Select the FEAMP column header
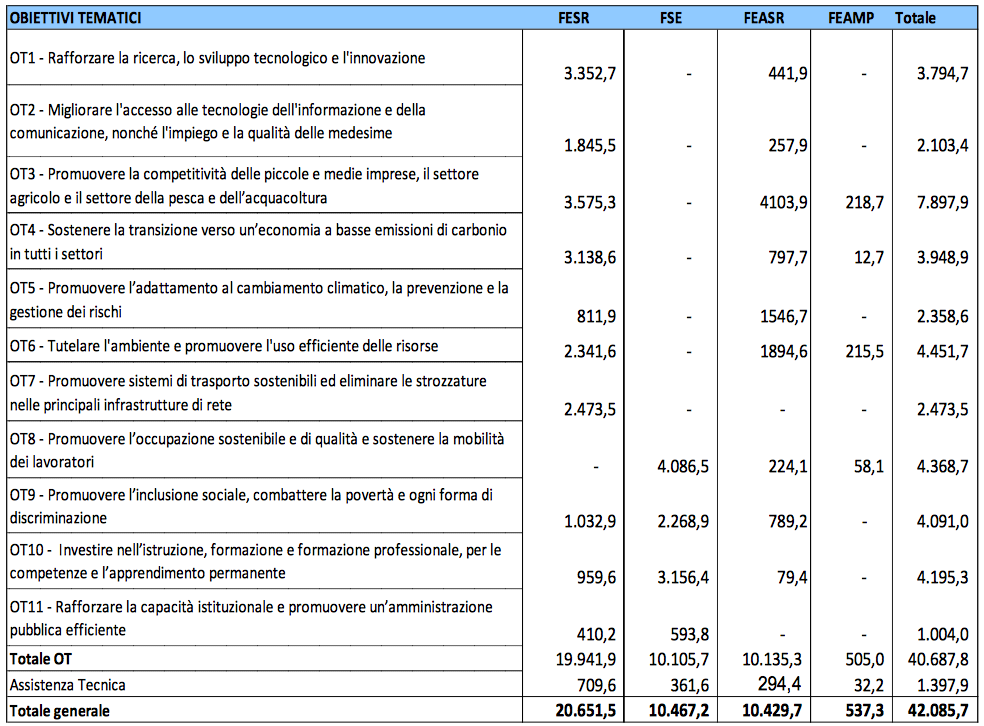This screenshot has height=726, width=984. 851,18
